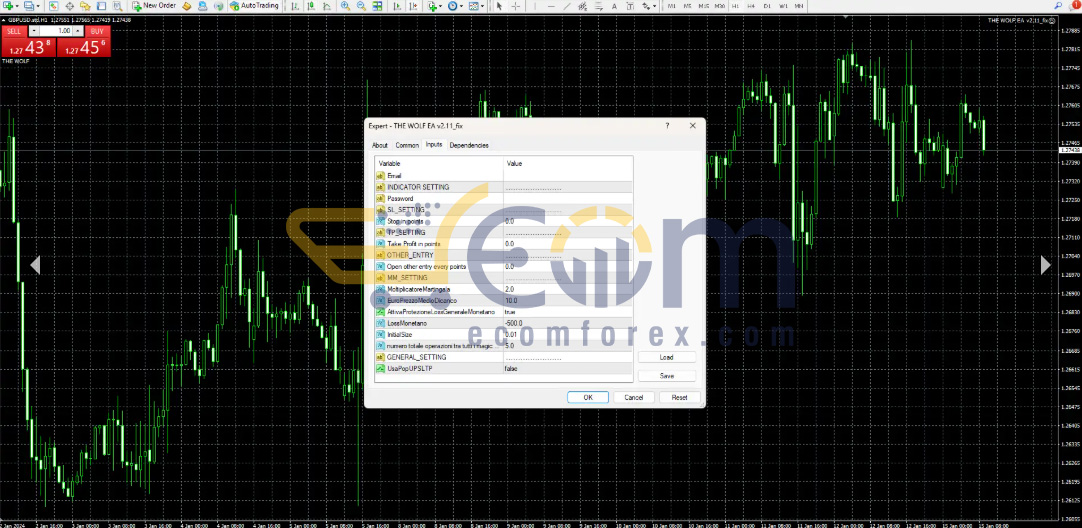Increase one-click trading volume arrow
The width and height of the screenshot is (1082, 528).
click(78, 31)
